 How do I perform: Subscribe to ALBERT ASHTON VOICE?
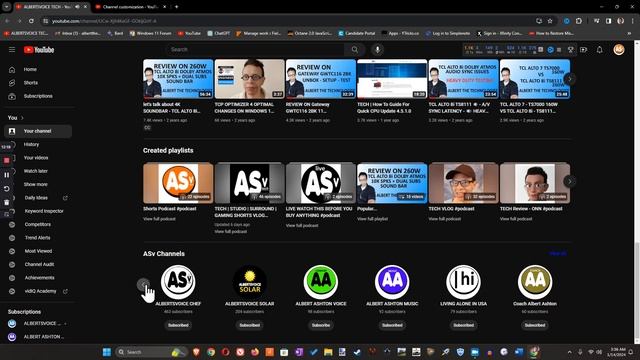click(321, 325)
